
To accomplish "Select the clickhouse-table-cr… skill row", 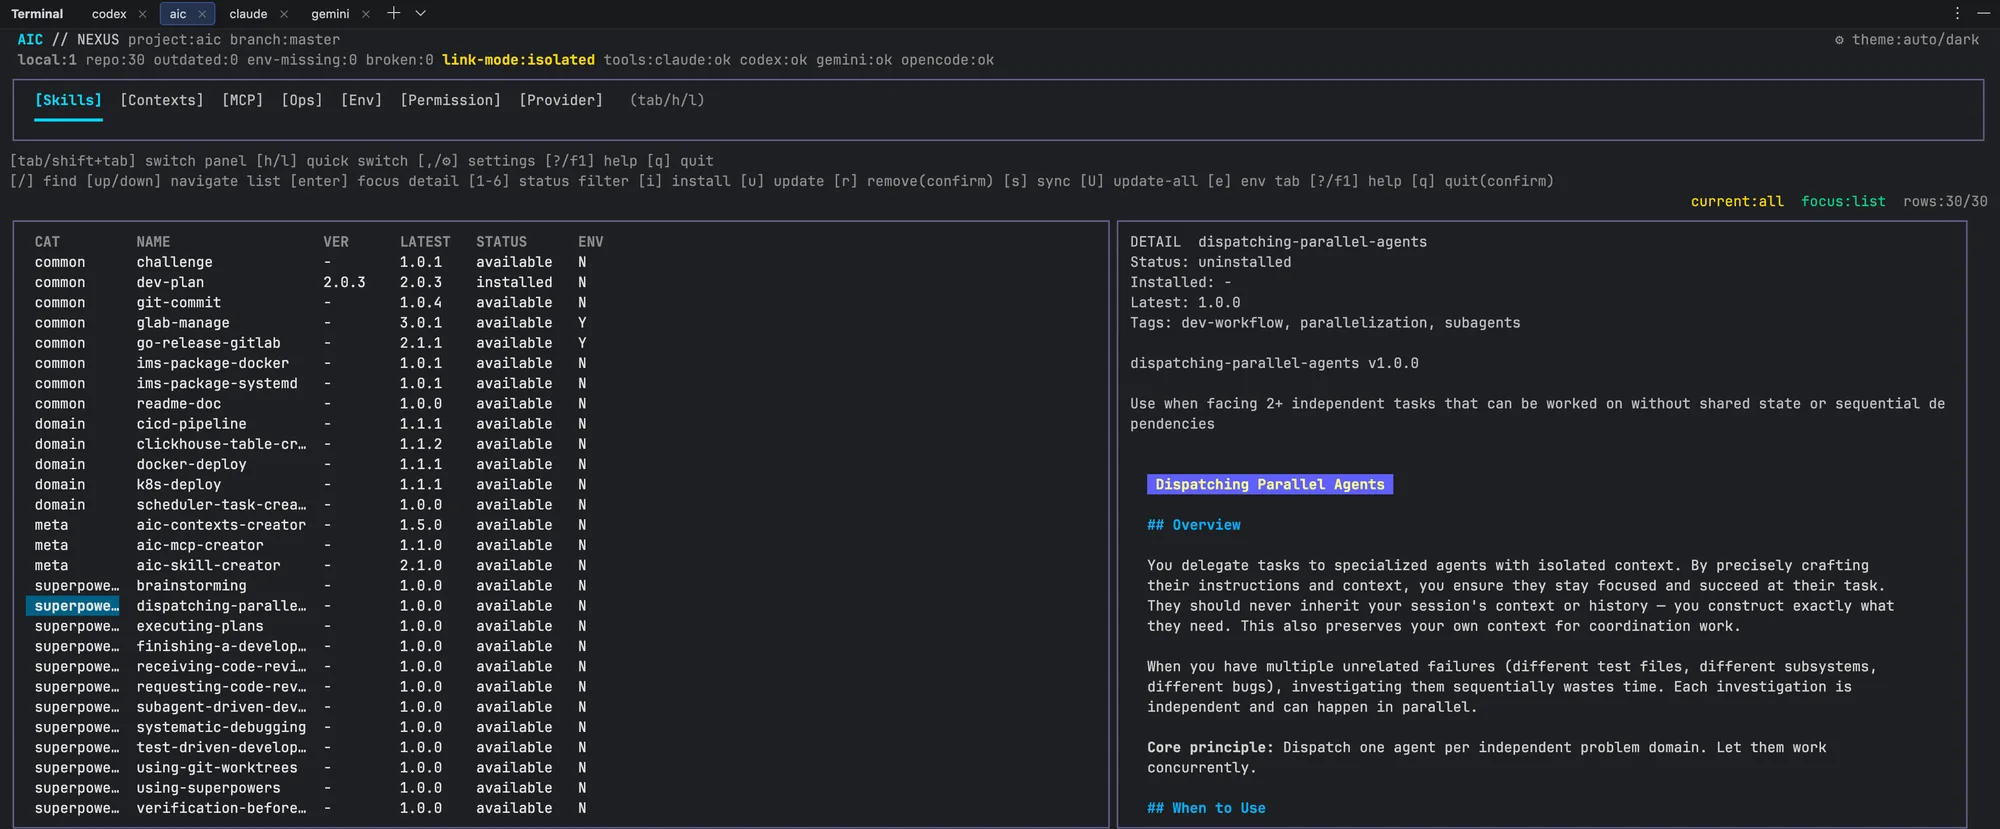I will 311,444.
